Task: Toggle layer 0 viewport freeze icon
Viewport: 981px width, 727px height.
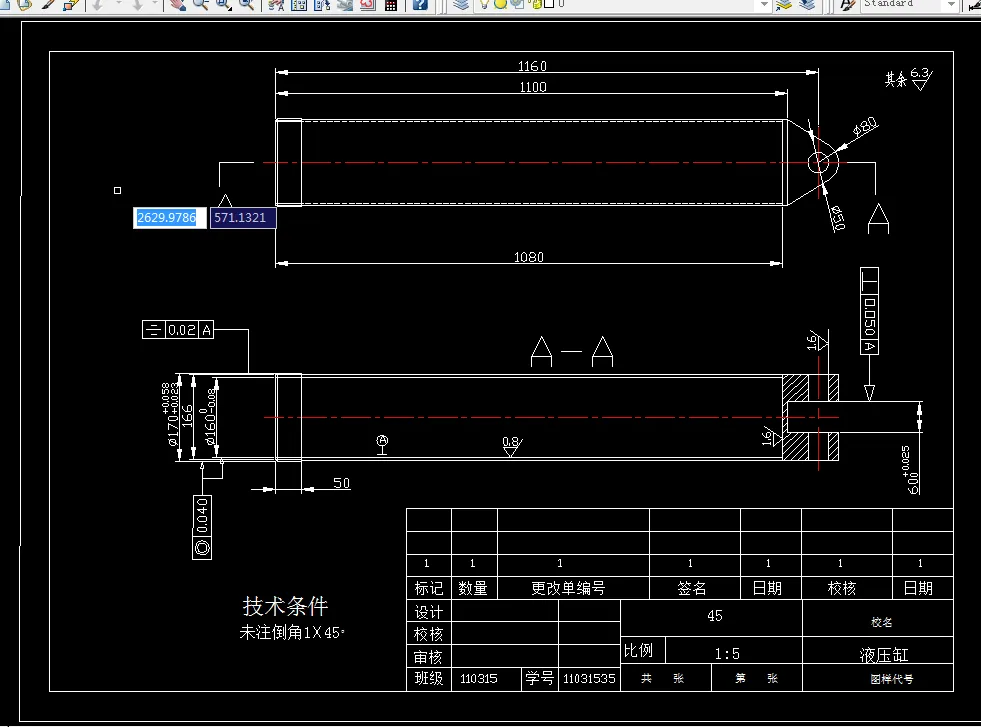Action: [x=517, y=4]
